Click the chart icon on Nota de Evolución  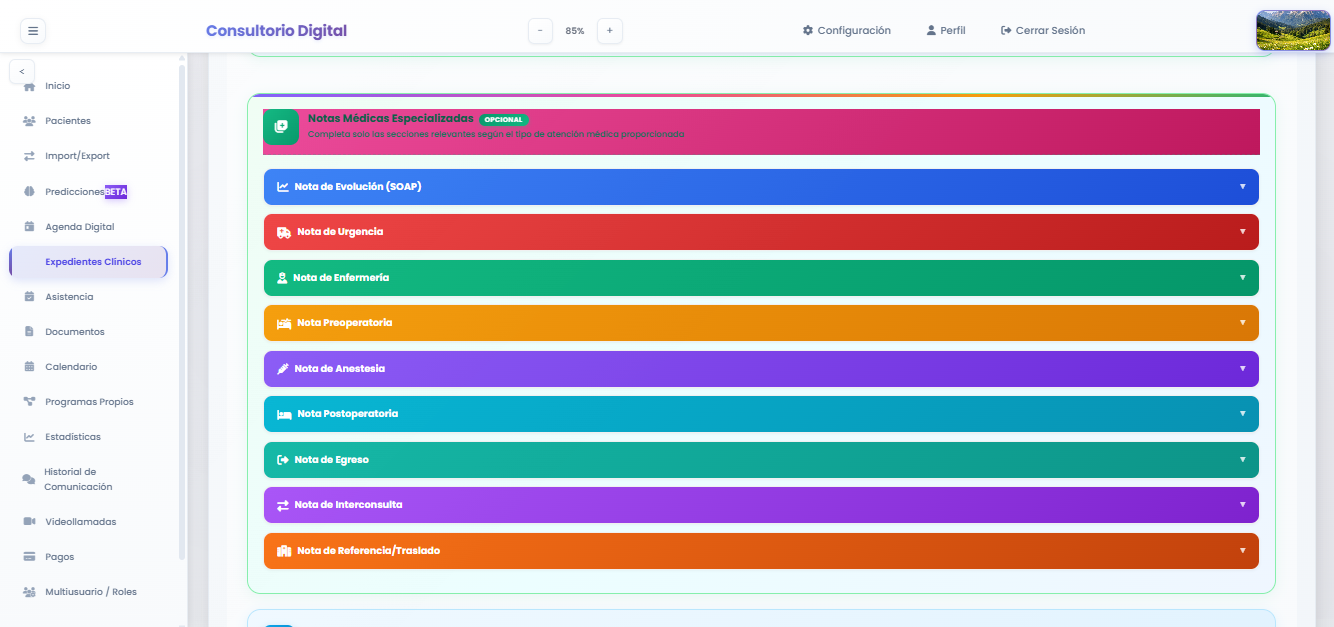coord(283,187)
